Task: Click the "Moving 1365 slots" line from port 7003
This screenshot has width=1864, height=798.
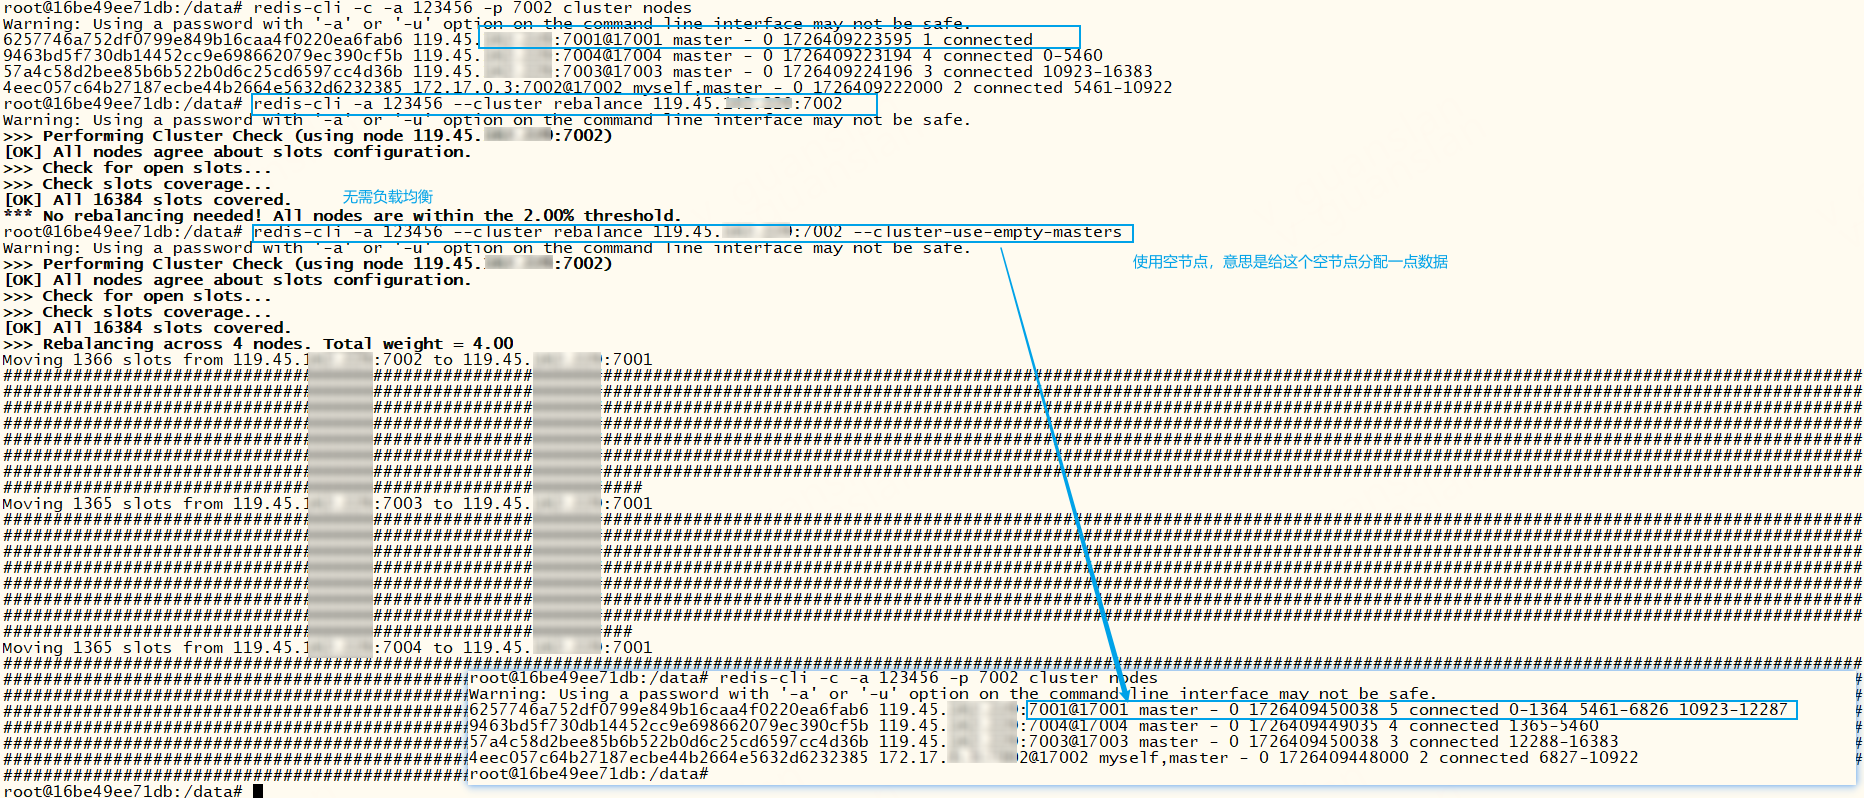Action: [327, 504]
